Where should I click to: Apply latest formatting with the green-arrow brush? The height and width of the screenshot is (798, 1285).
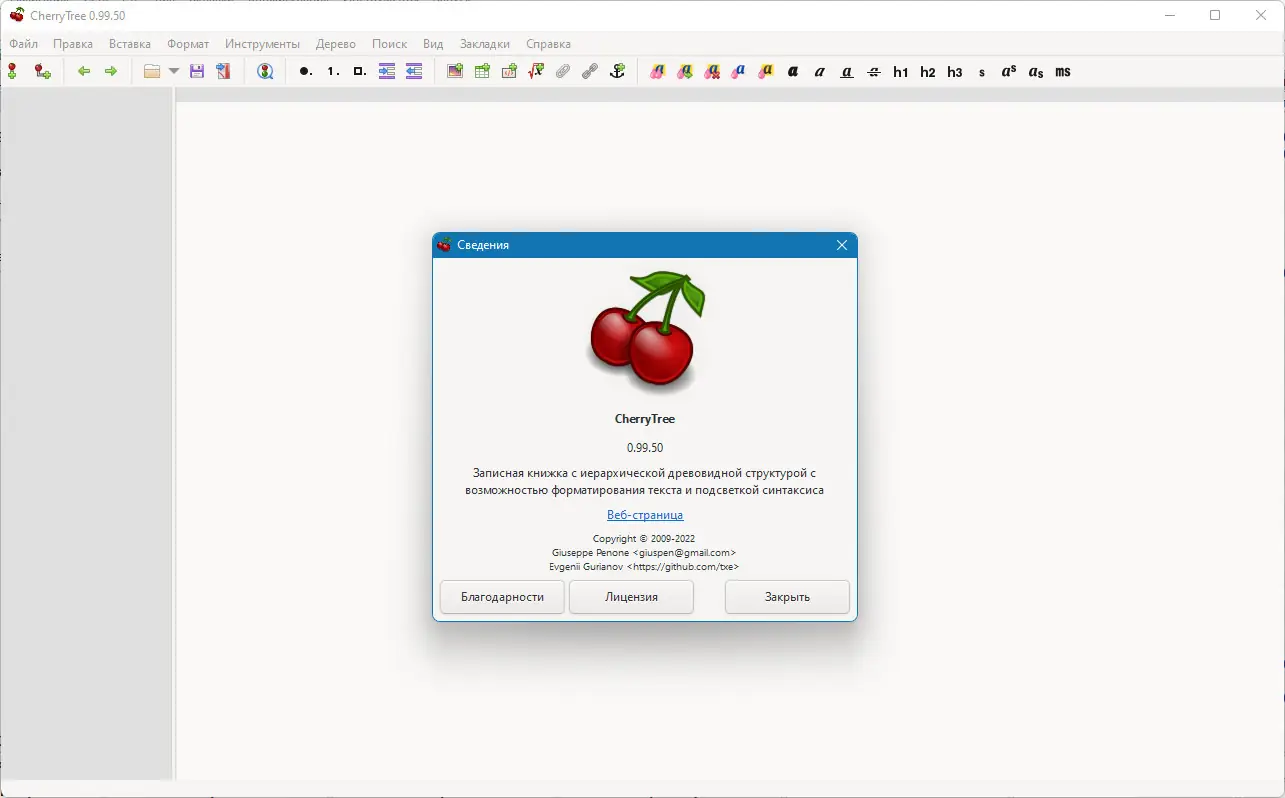point(685,71)
